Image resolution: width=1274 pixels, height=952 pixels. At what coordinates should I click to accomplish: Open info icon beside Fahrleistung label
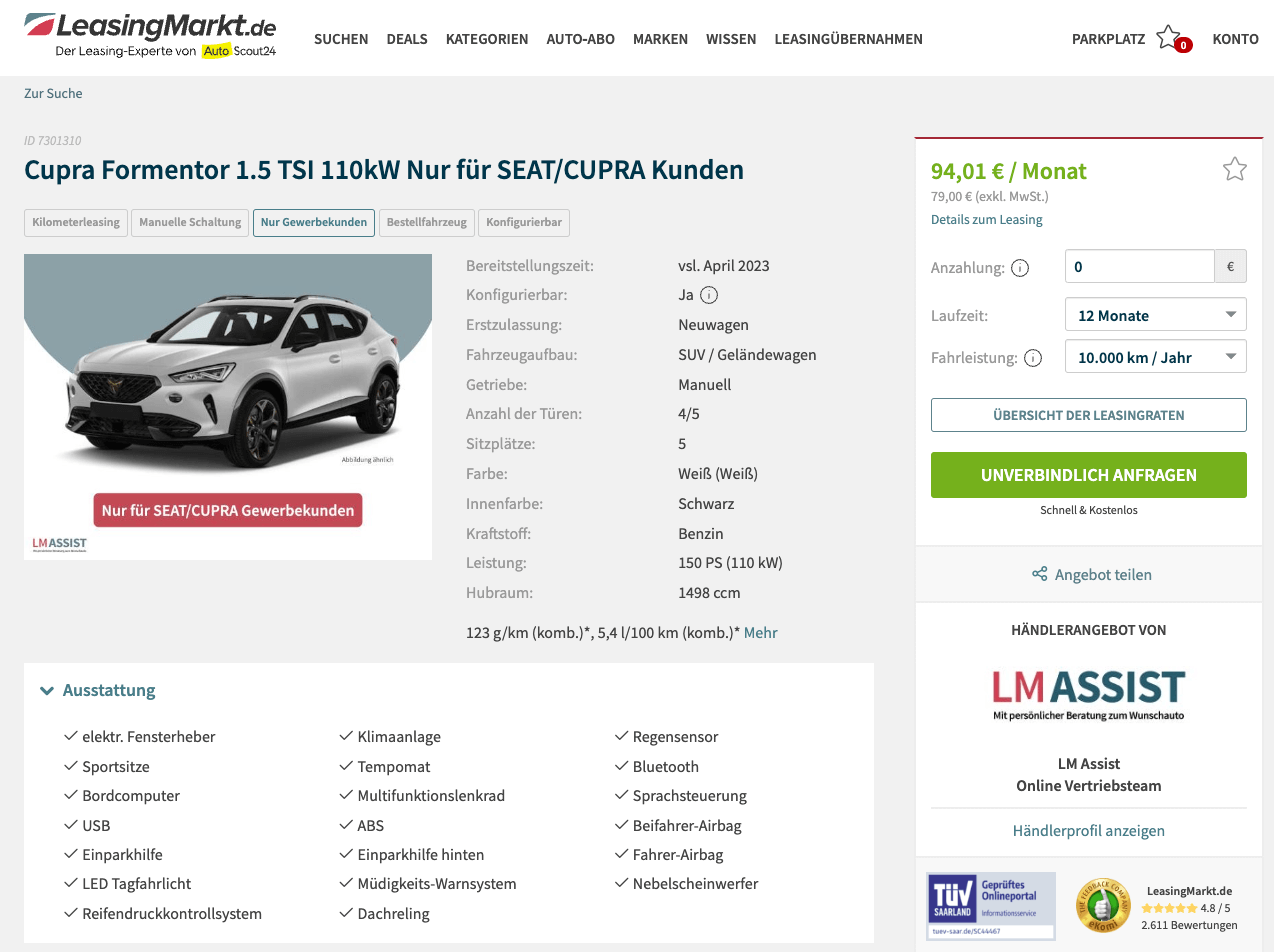1033,358
